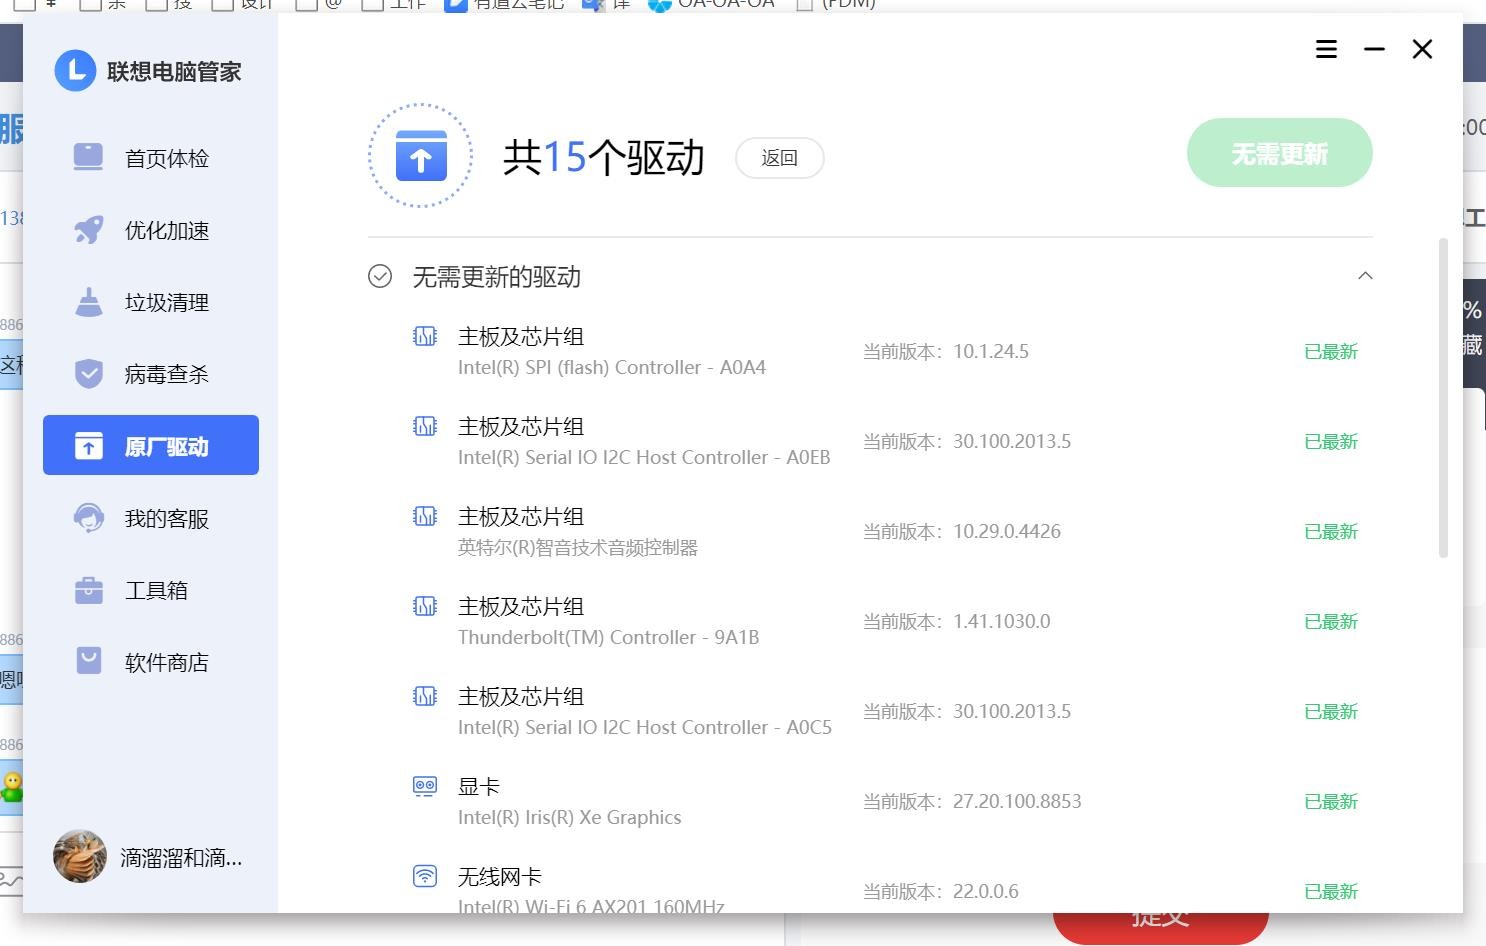Open 首页体检 in the sidebar
This screenshot has width=1486, height=946.
pyautogui.click(x=150, y=158)
